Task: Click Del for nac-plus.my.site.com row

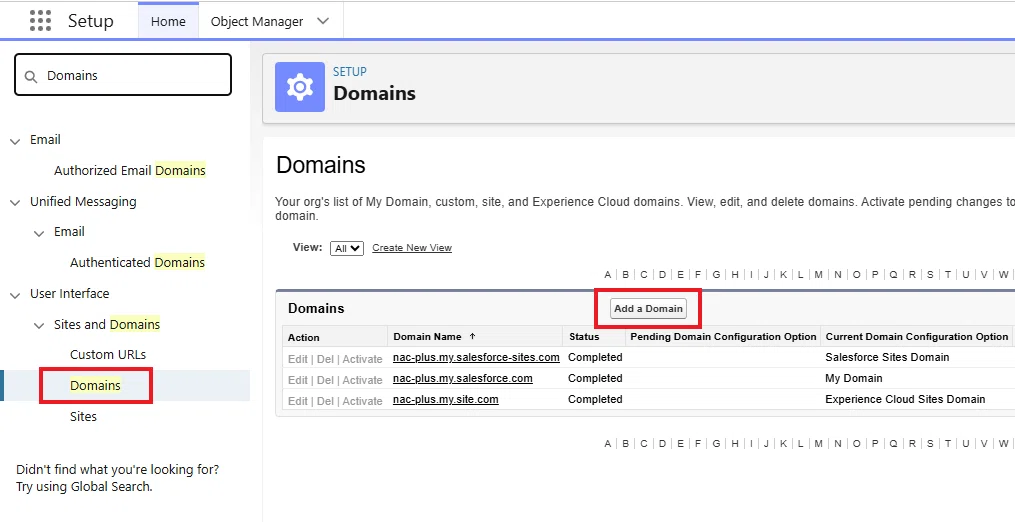Action: [326, 401]
